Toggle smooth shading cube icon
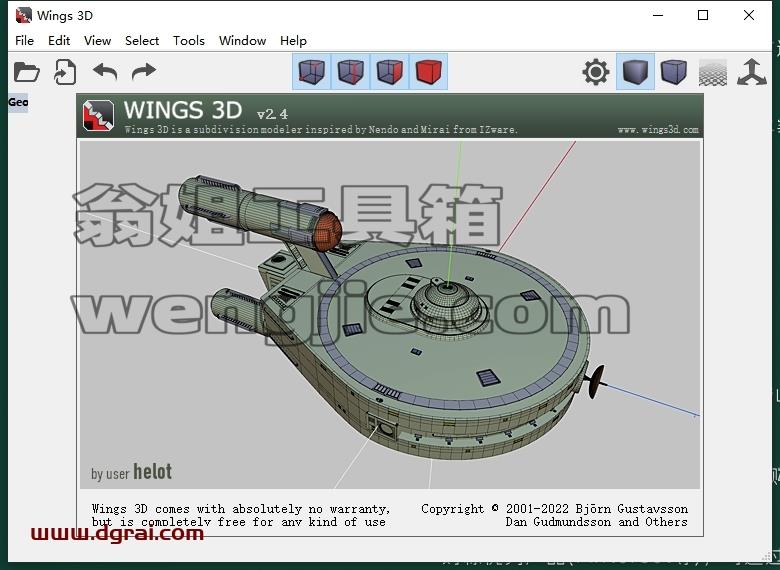780x570 pixels. (x=674, y=72)
